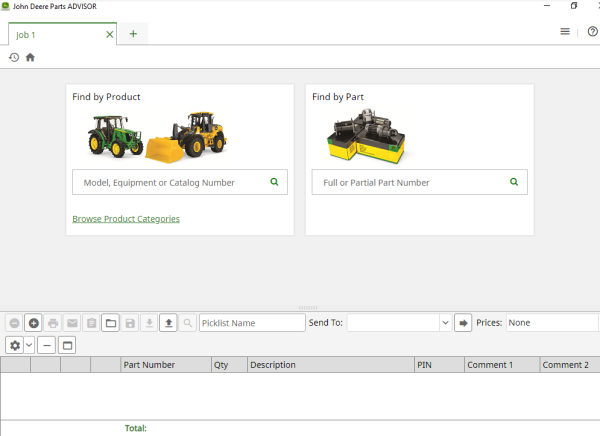Click the upload picklist icon
The image size is (600, 436).
[168, 323]
